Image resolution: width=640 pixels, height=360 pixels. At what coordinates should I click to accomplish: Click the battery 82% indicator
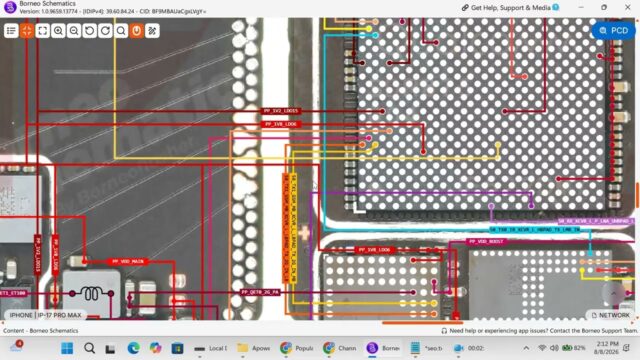click(573, 348)
